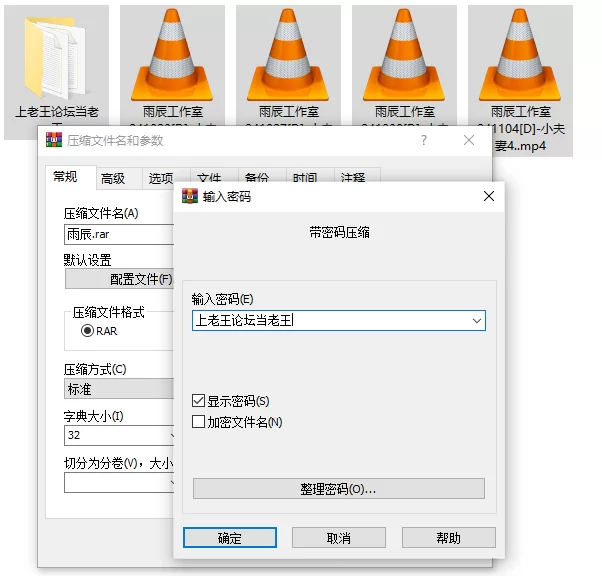Screen dimensions: 602x576
Task: Click the 取消 button
Action: (339, 538)
